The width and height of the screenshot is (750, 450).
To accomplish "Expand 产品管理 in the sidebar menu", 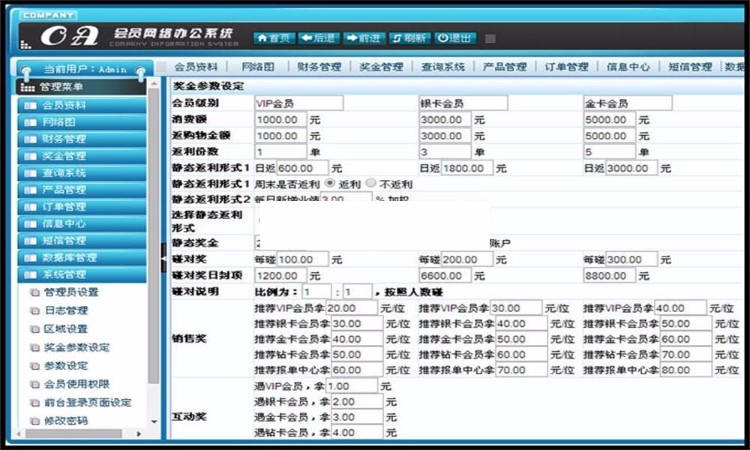I will coord(82,190).
